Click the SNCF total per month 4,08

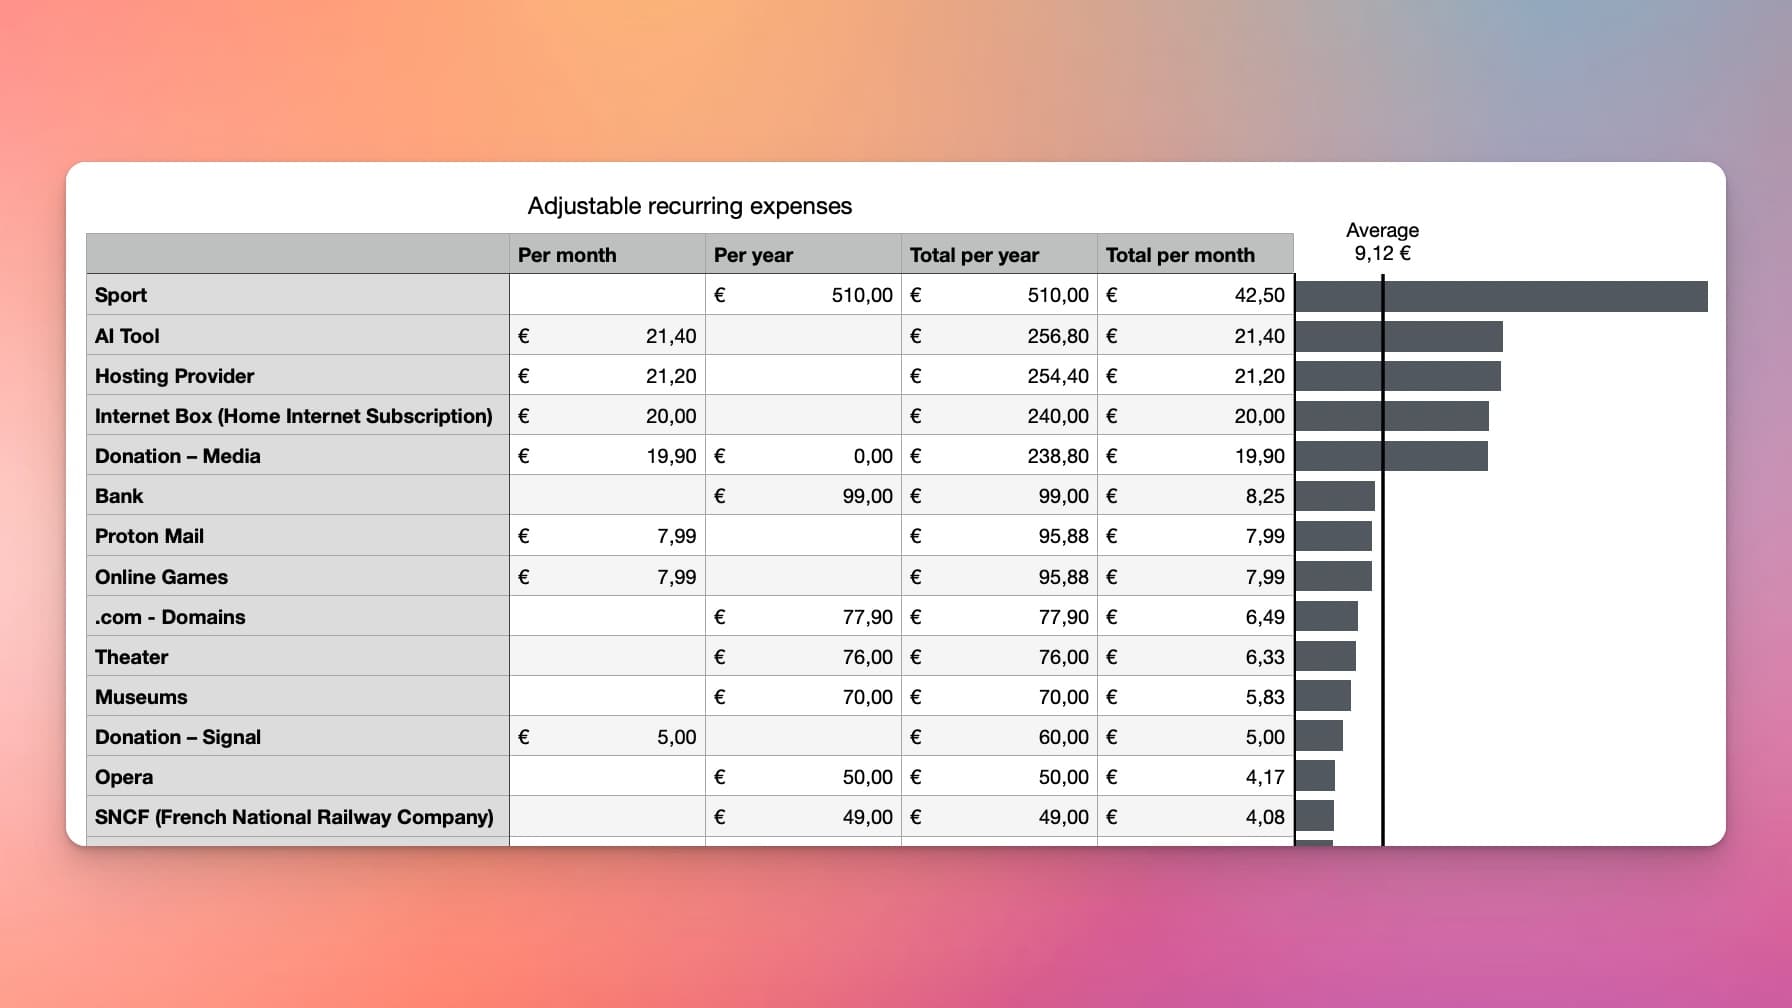(x=1195, y=817)
